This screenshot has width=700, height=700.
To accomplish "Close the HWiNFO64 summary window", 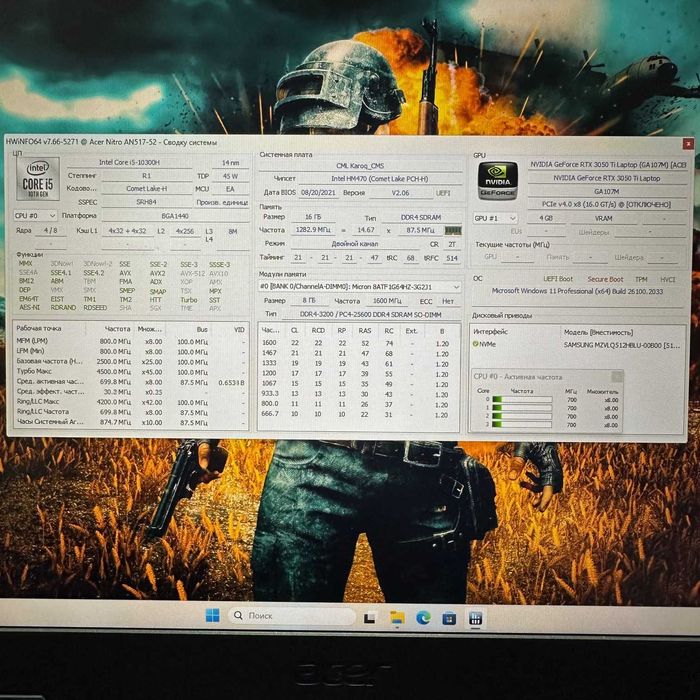I will (x=688, y=144).
